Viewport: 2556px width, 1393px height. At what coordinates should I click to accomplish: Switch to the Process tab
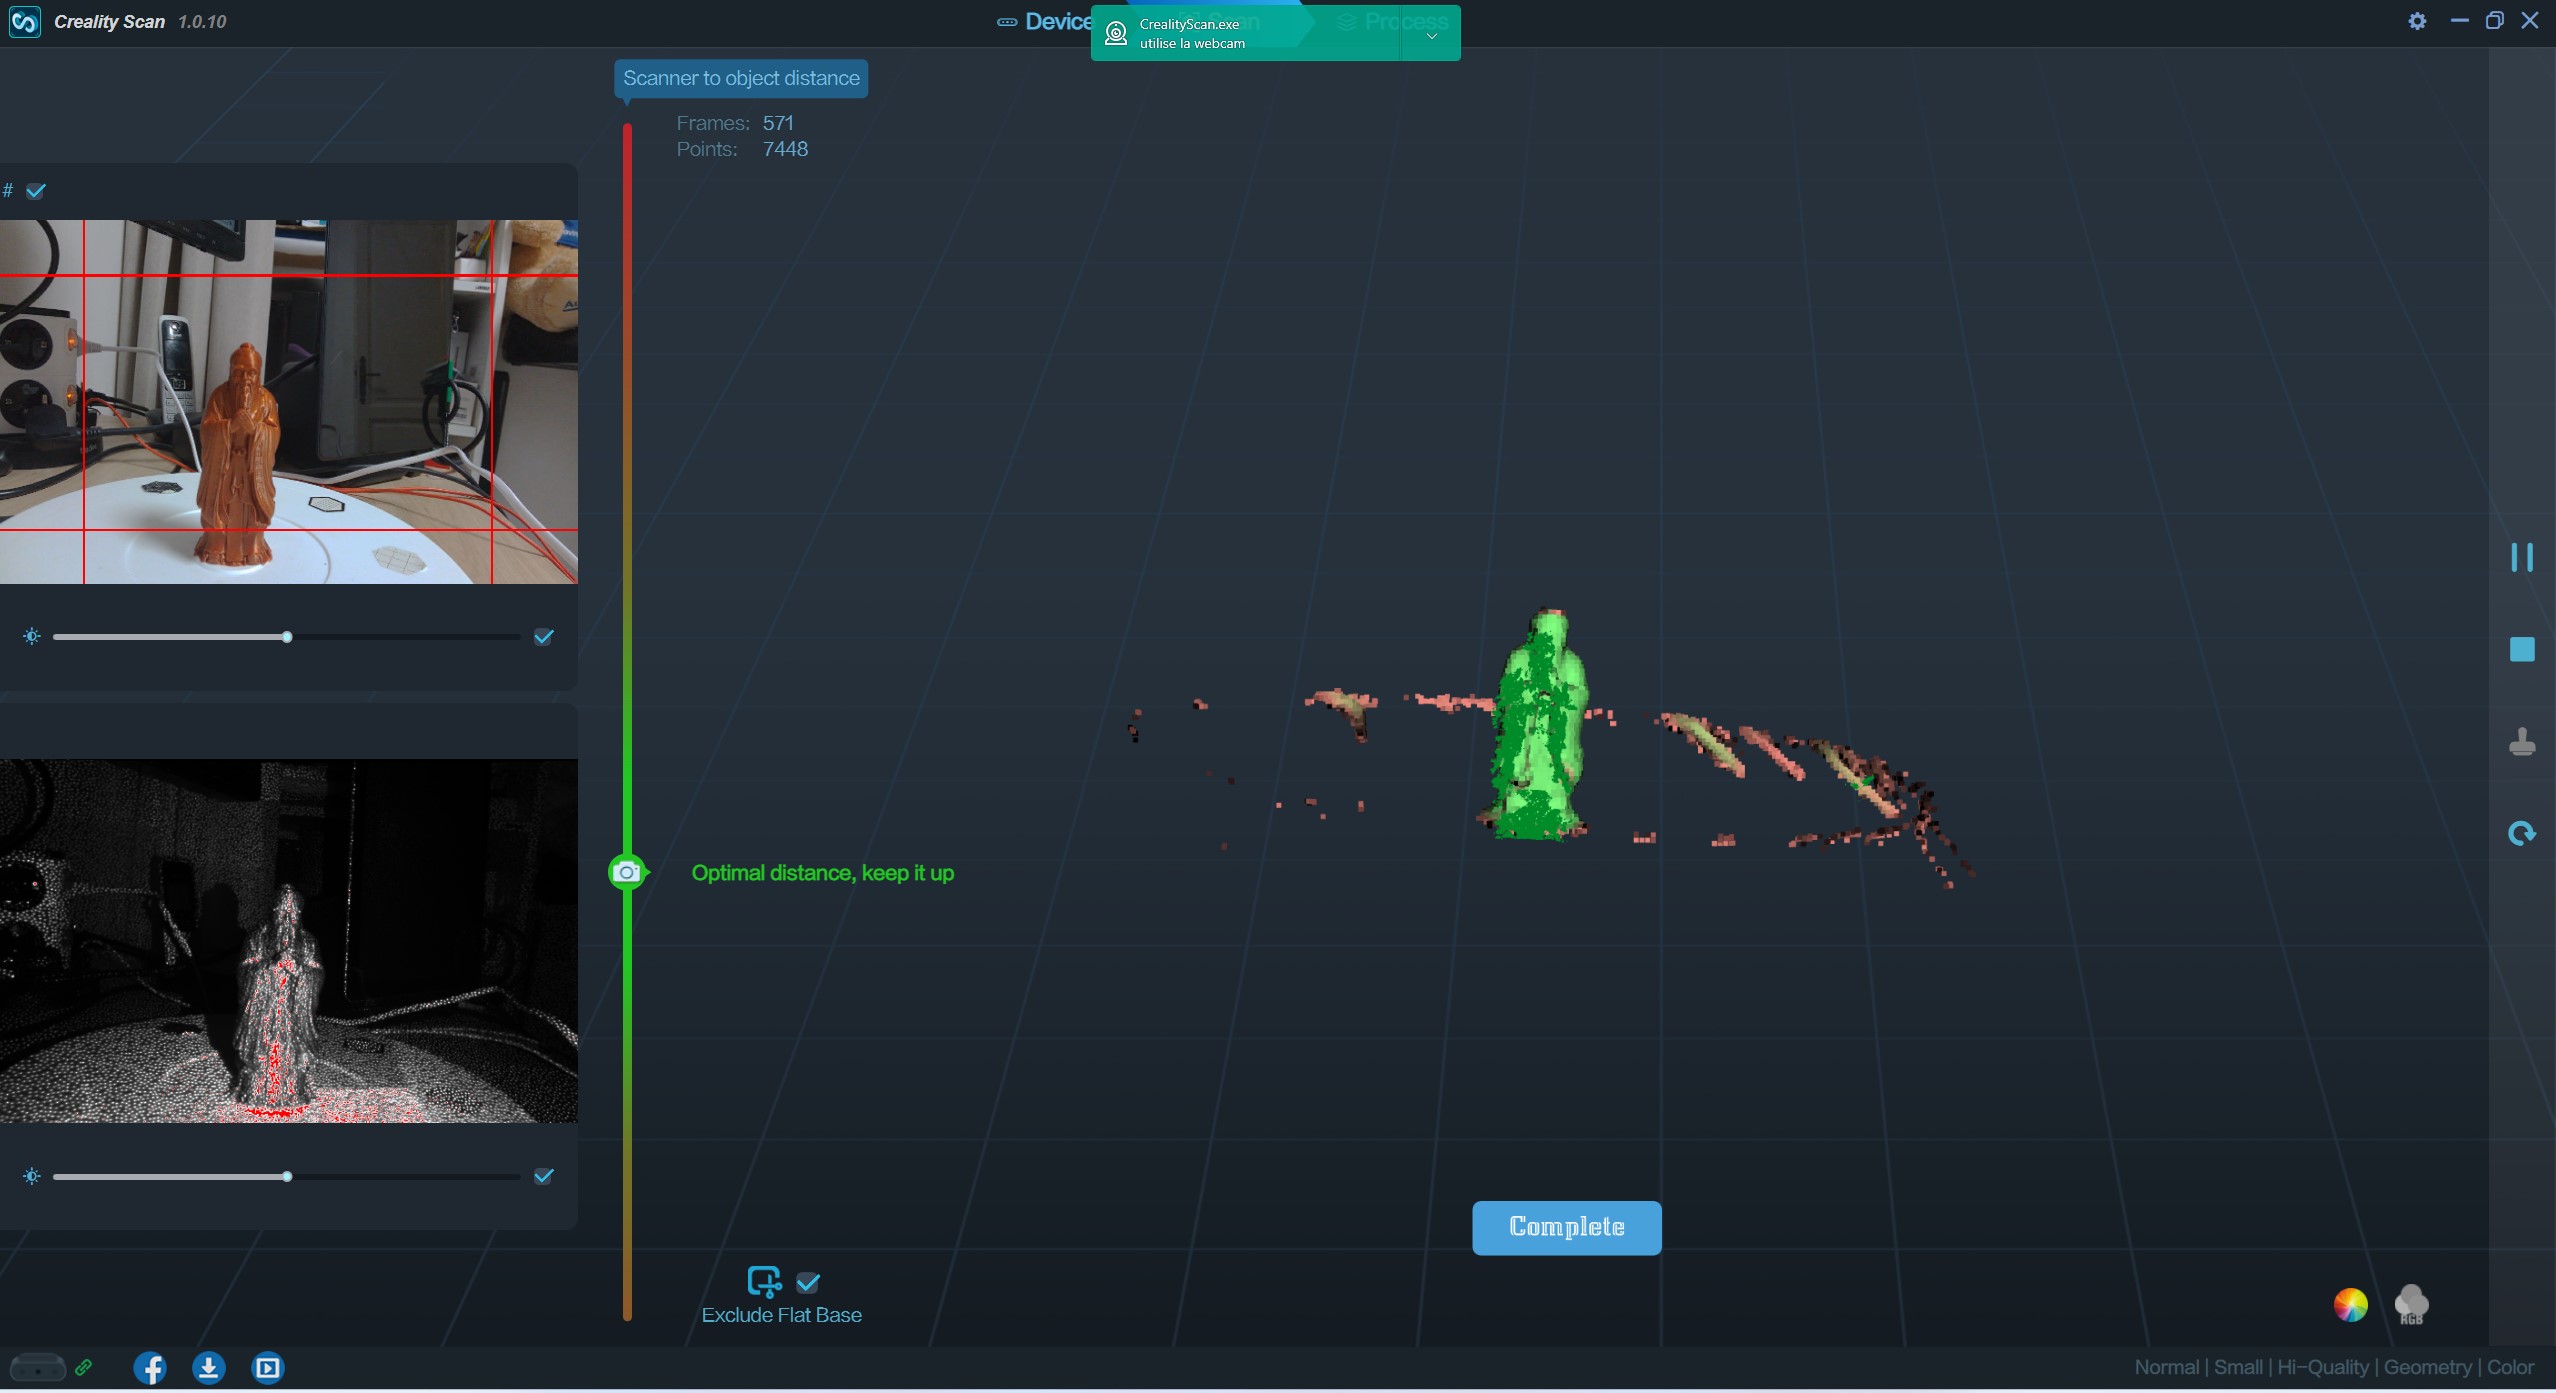pos(1394,21)
